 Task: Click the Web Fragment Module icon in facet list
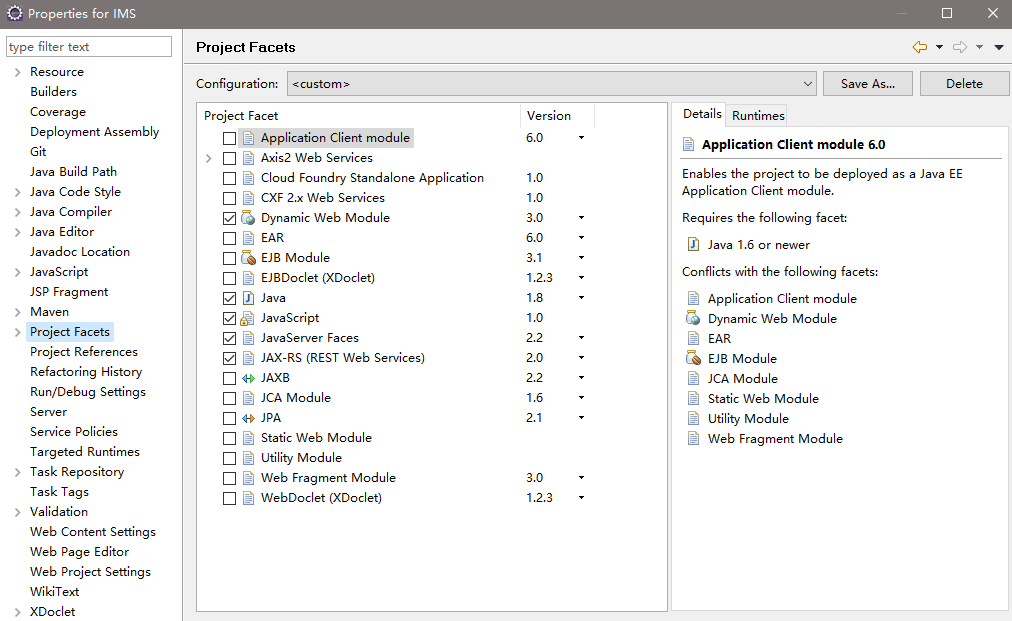(248, 478)
